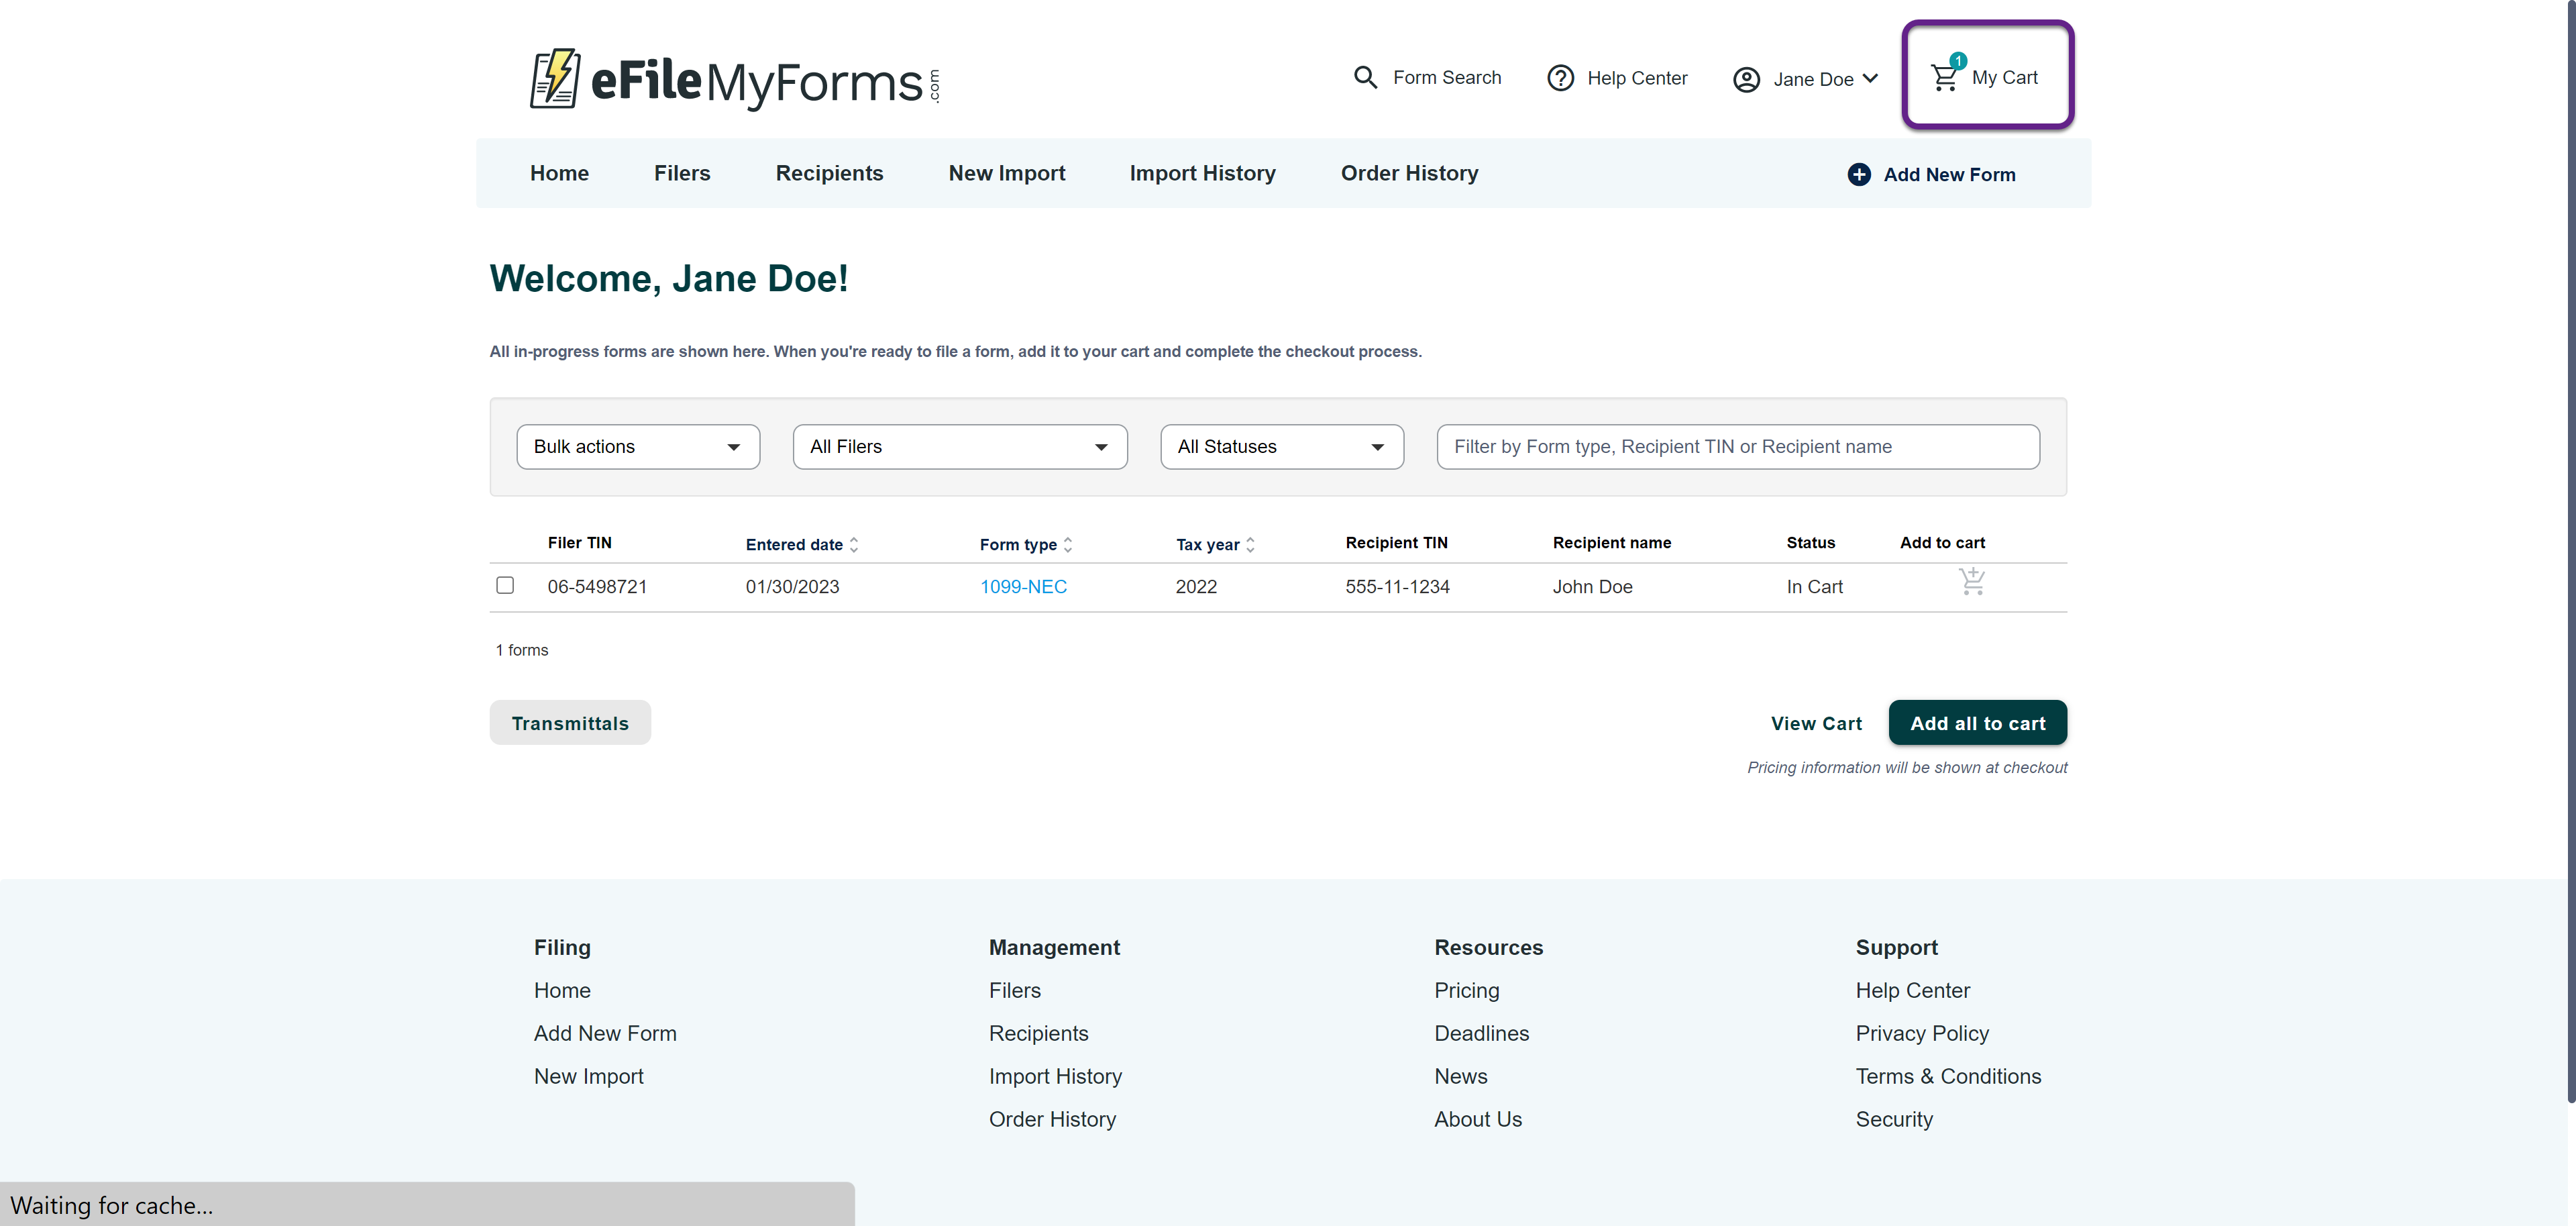
Task: Expand the All Filers dropdown
Action: coord(959,447)
